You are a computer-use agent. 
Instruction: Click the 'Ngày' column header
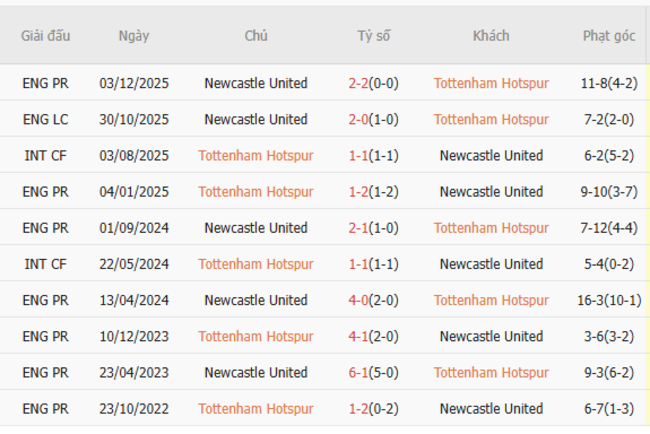pyautogui.click(x=134, y=36)
